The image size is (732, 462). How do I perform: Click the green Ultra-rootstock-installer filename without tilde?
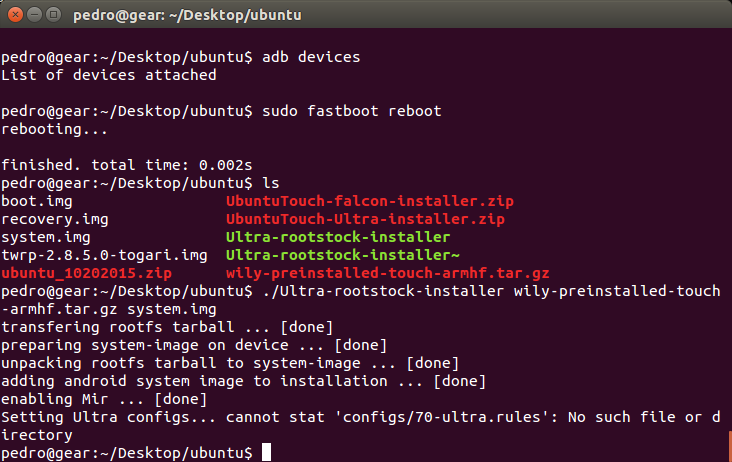click(338, 237)
